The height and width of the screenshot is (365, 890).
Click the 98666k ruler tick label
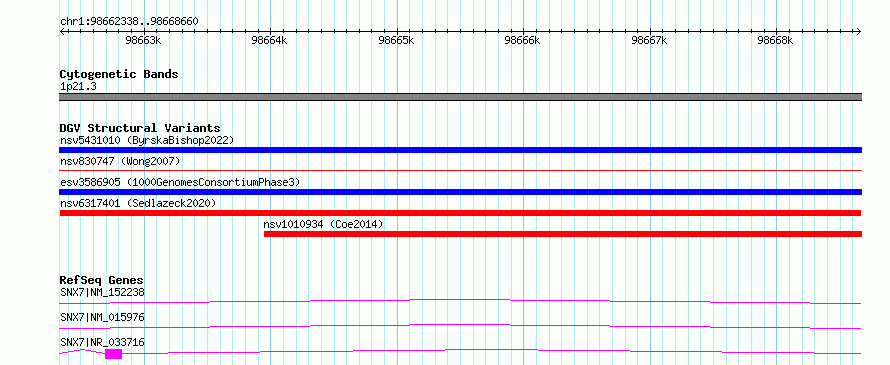[x=522, y=40]
